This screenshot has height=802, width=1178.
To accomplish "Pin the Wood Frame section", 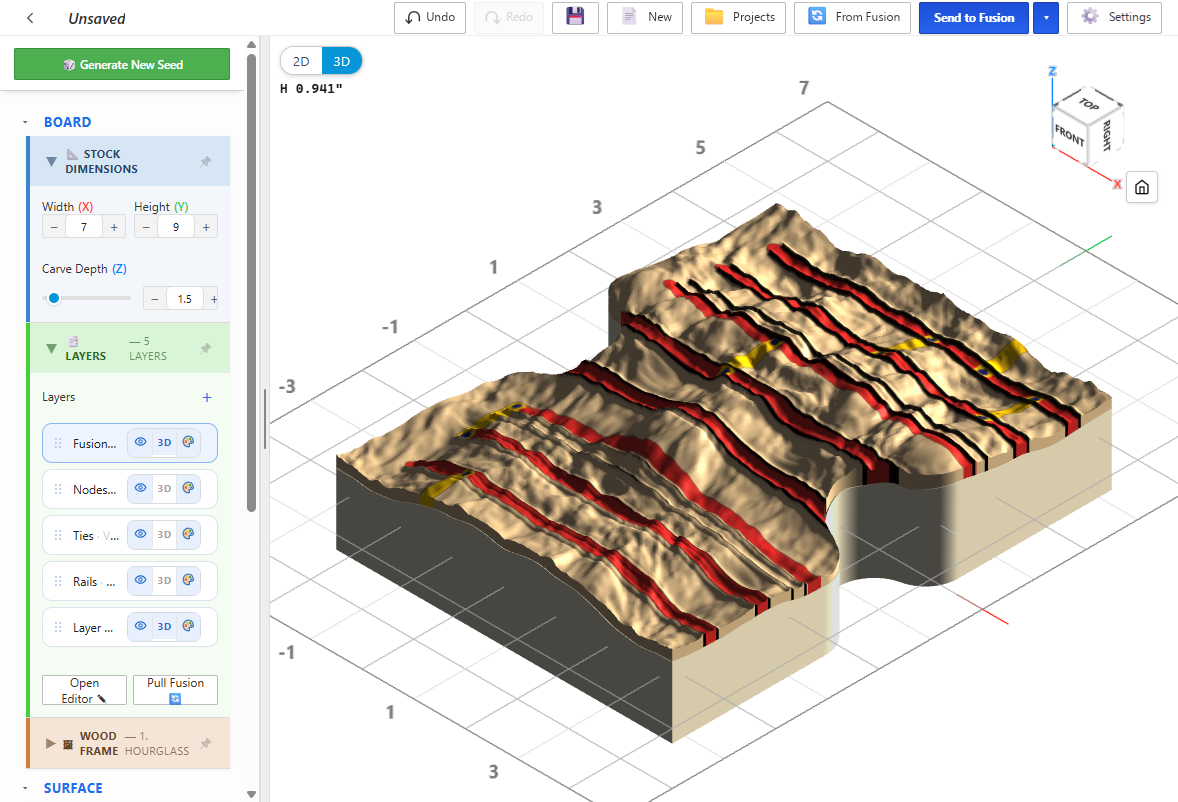I will [206, 743].
